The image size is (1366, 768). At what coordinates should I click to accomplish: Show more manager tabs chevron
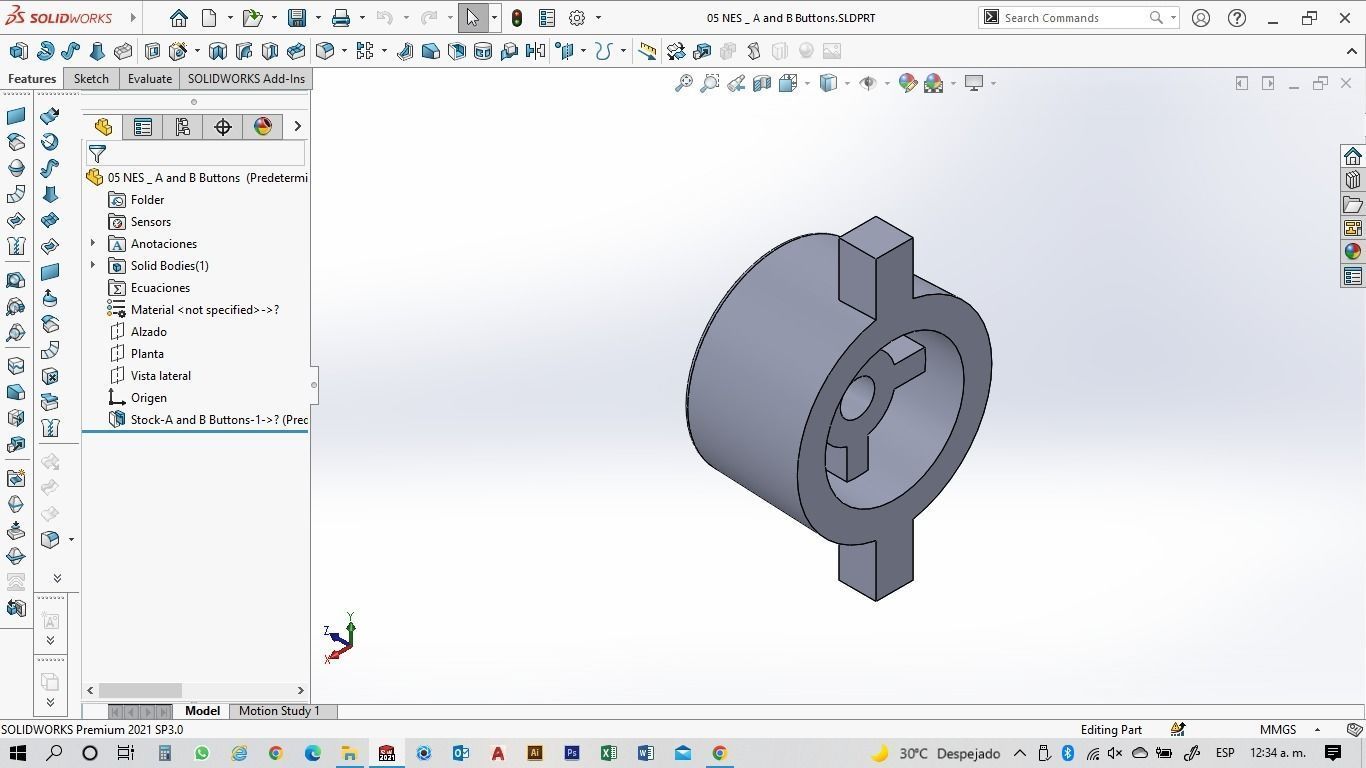tap(297, 126)
